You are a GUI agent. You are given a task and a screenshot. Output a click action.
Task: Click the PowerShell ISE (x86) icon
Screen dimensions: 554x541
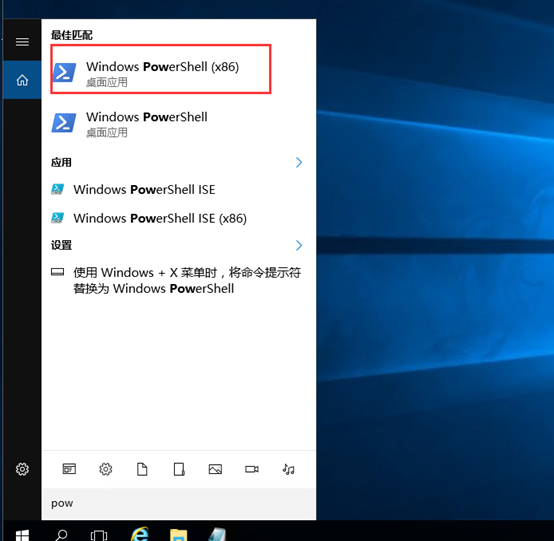pyautogui.click(x=58, y=218)
